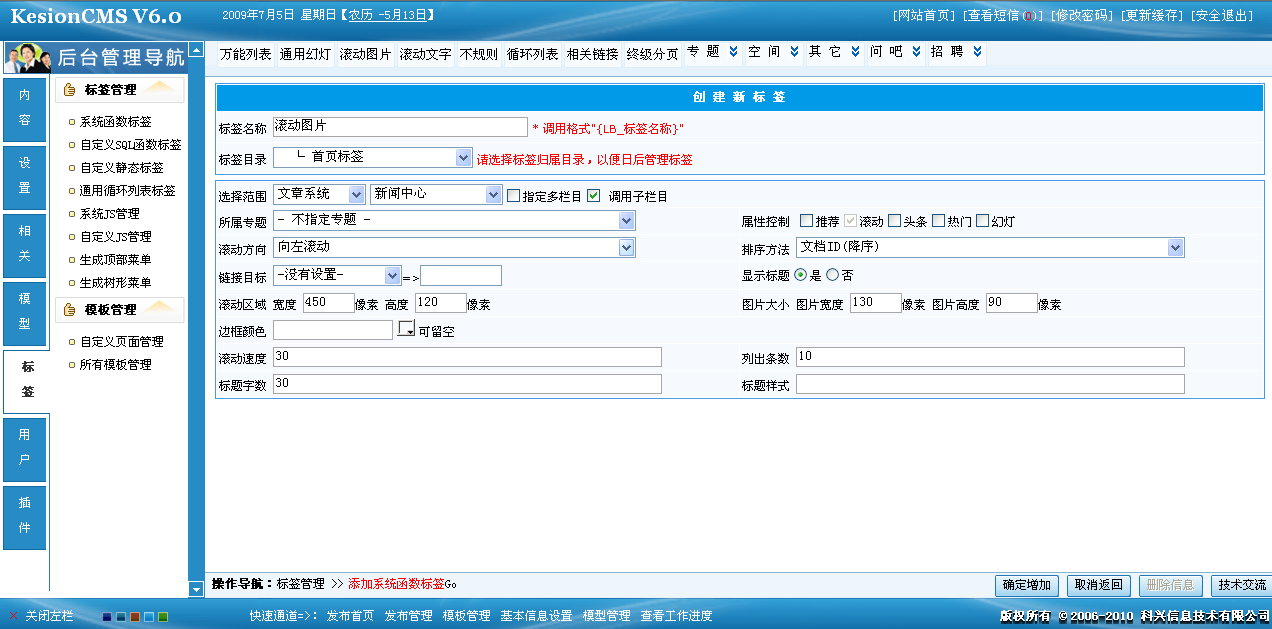Enable the 指定多栏目 checkbox
Screen dimensions: 1272x629
(514, 196)
